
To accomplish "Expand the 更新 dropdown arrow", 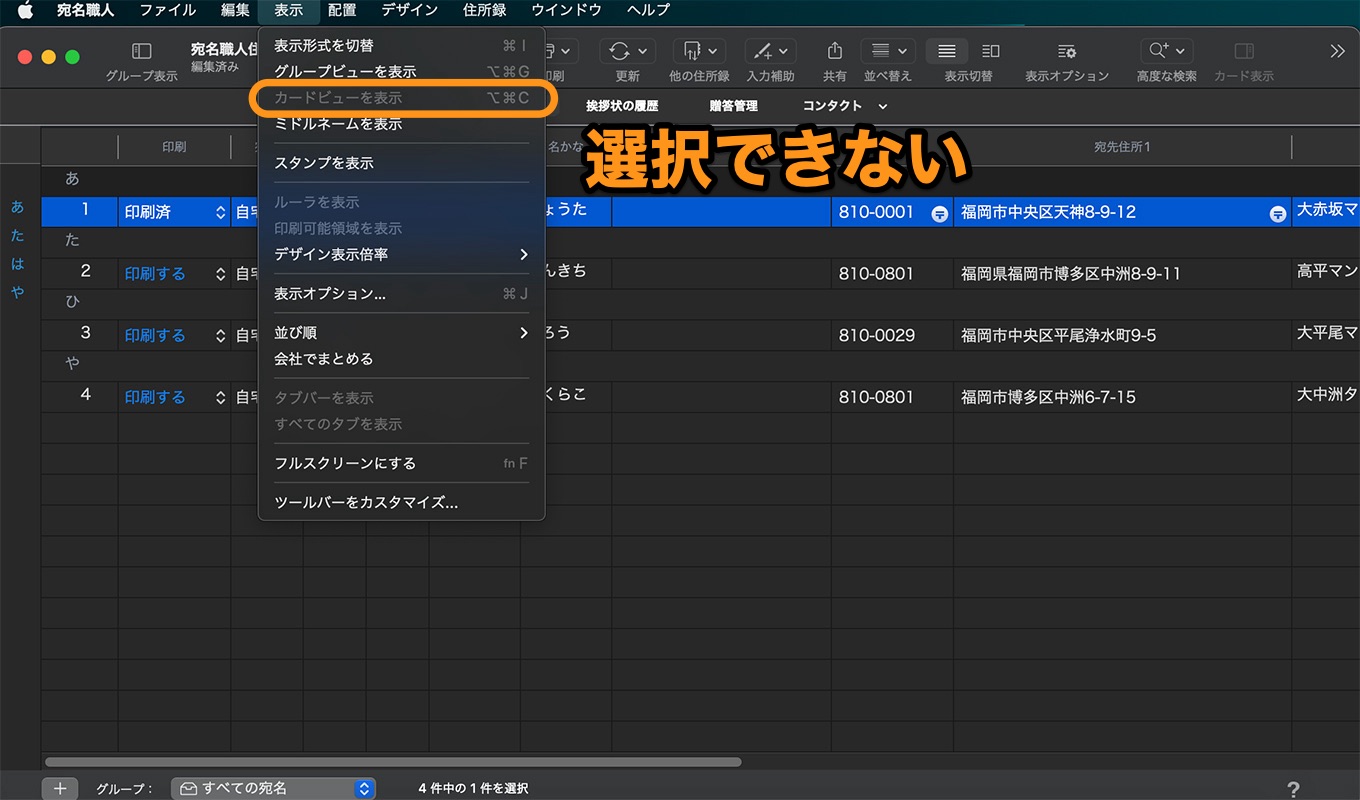I will pyautogui.click(x=640, y=51).
